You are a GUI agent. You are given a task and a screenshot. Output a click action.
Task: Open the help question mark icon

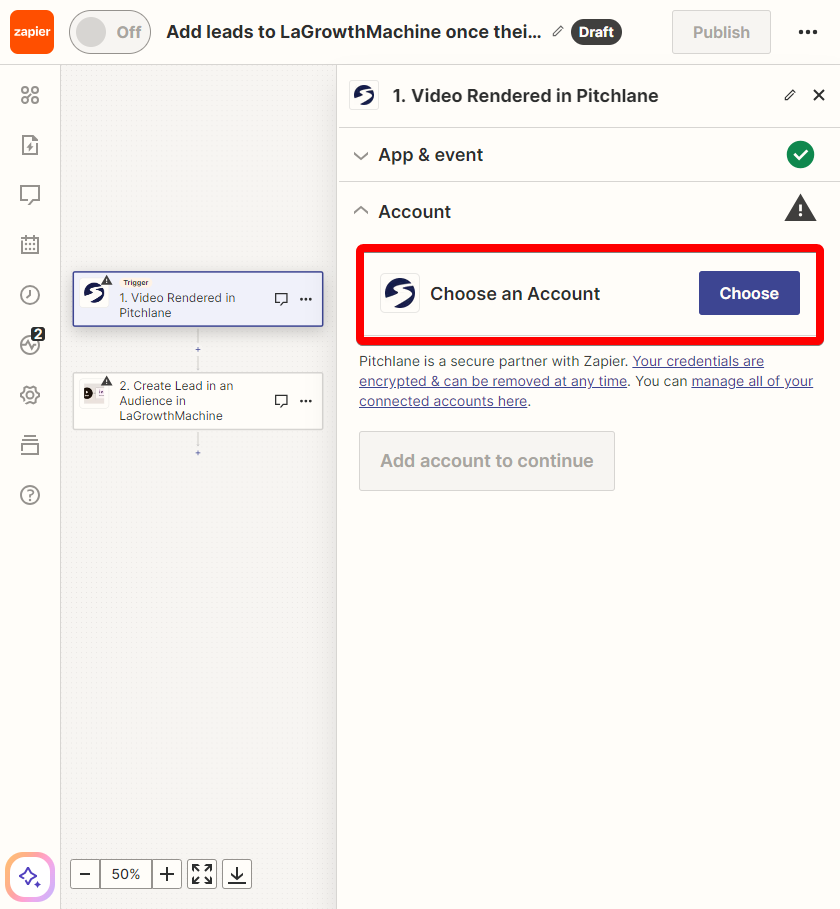30,495
